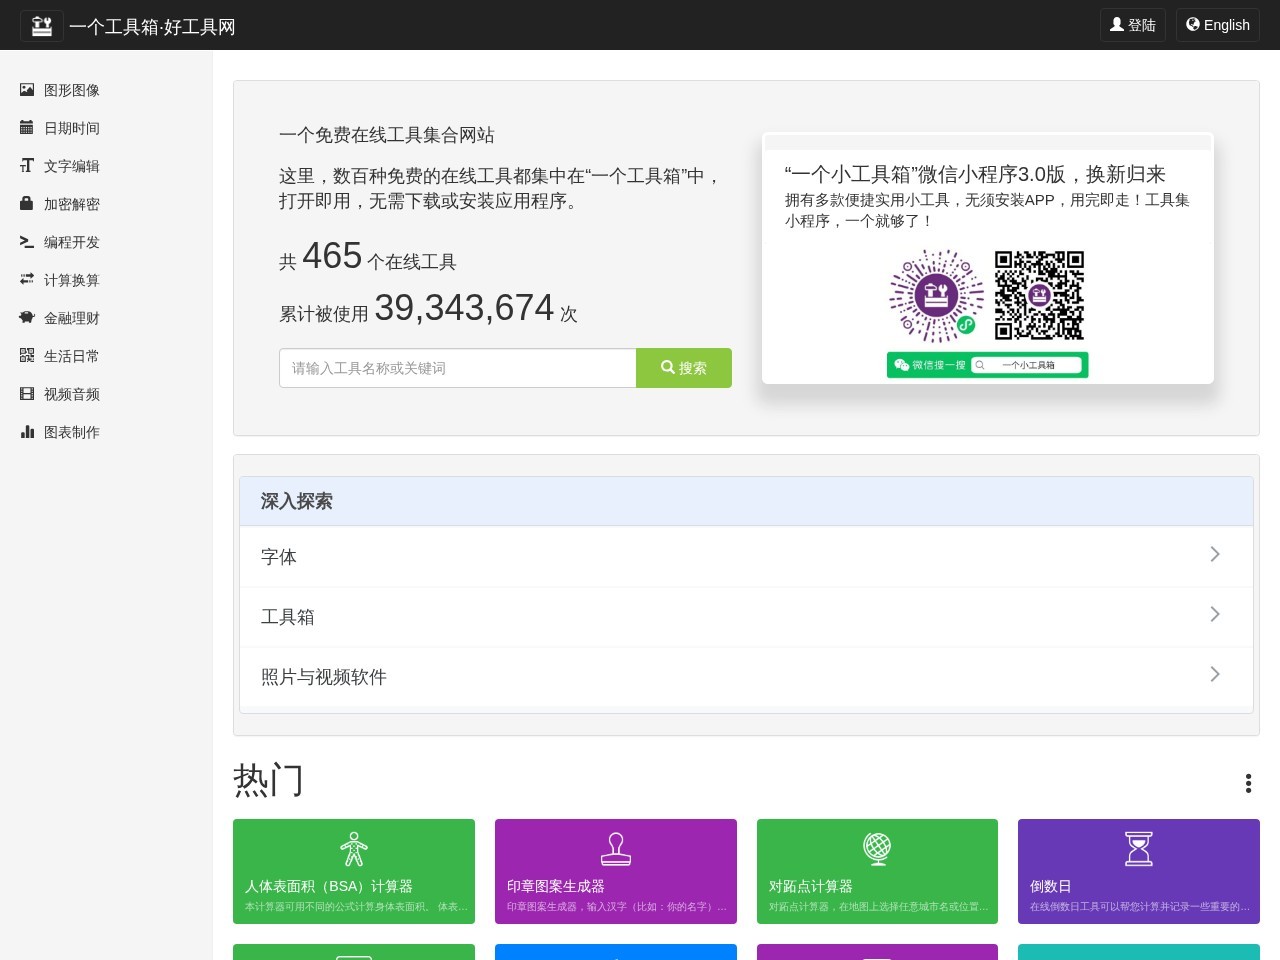
Task: Click the purple mini-program round code image
Action: (x=937, y=296)
